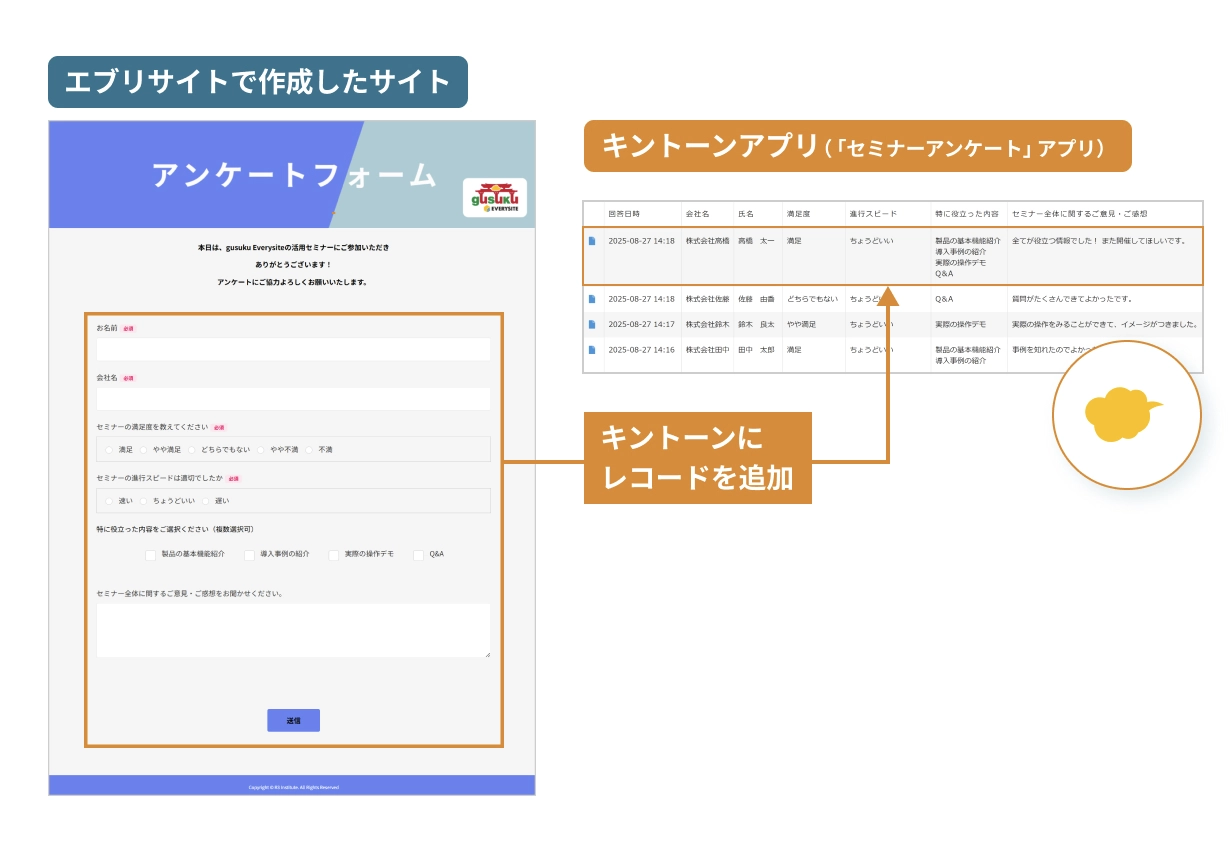This screenshot has height=852, width=1228.
Task: Click the 株式会社高橋 cell
Action: 707,241
